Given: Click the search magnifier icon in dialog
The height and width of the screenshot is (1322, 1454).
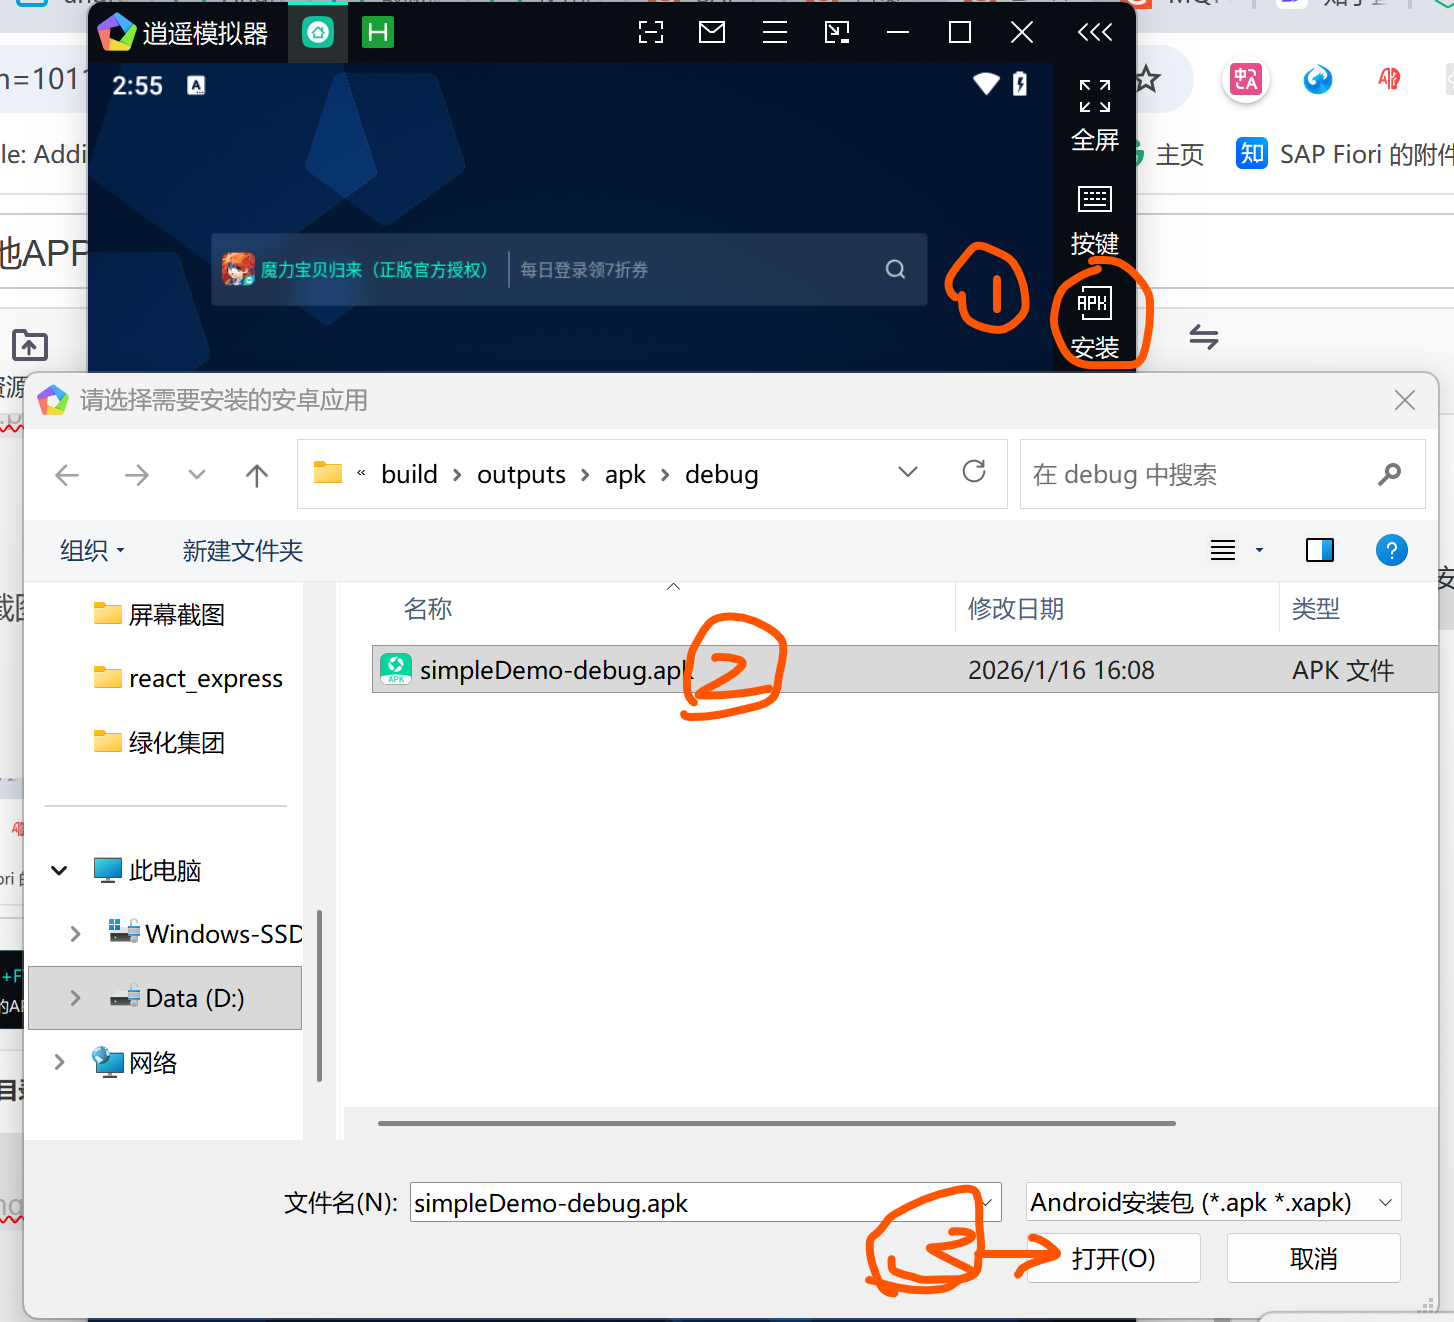Looking at the screenshot, I should (x=1390, y=474).
